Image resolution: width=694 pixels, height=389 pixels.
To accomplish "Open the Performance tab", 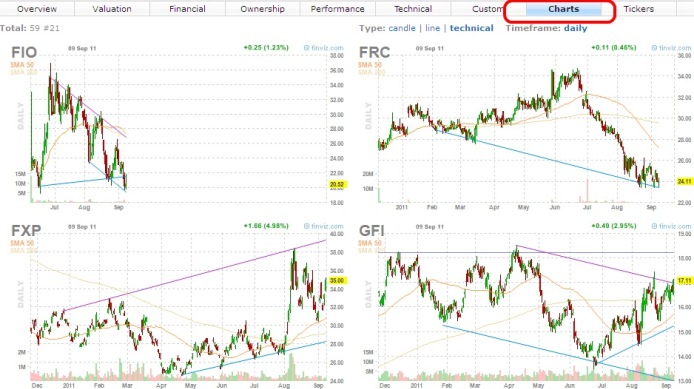I will pyautogui.click(x=338, y=9).
